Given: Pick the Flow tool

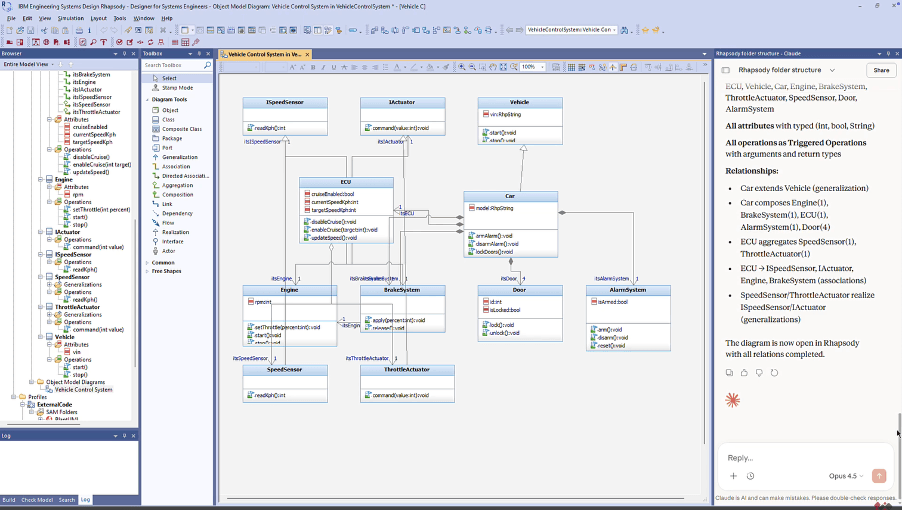Looking at the screenshot, I should pos(168,223).
